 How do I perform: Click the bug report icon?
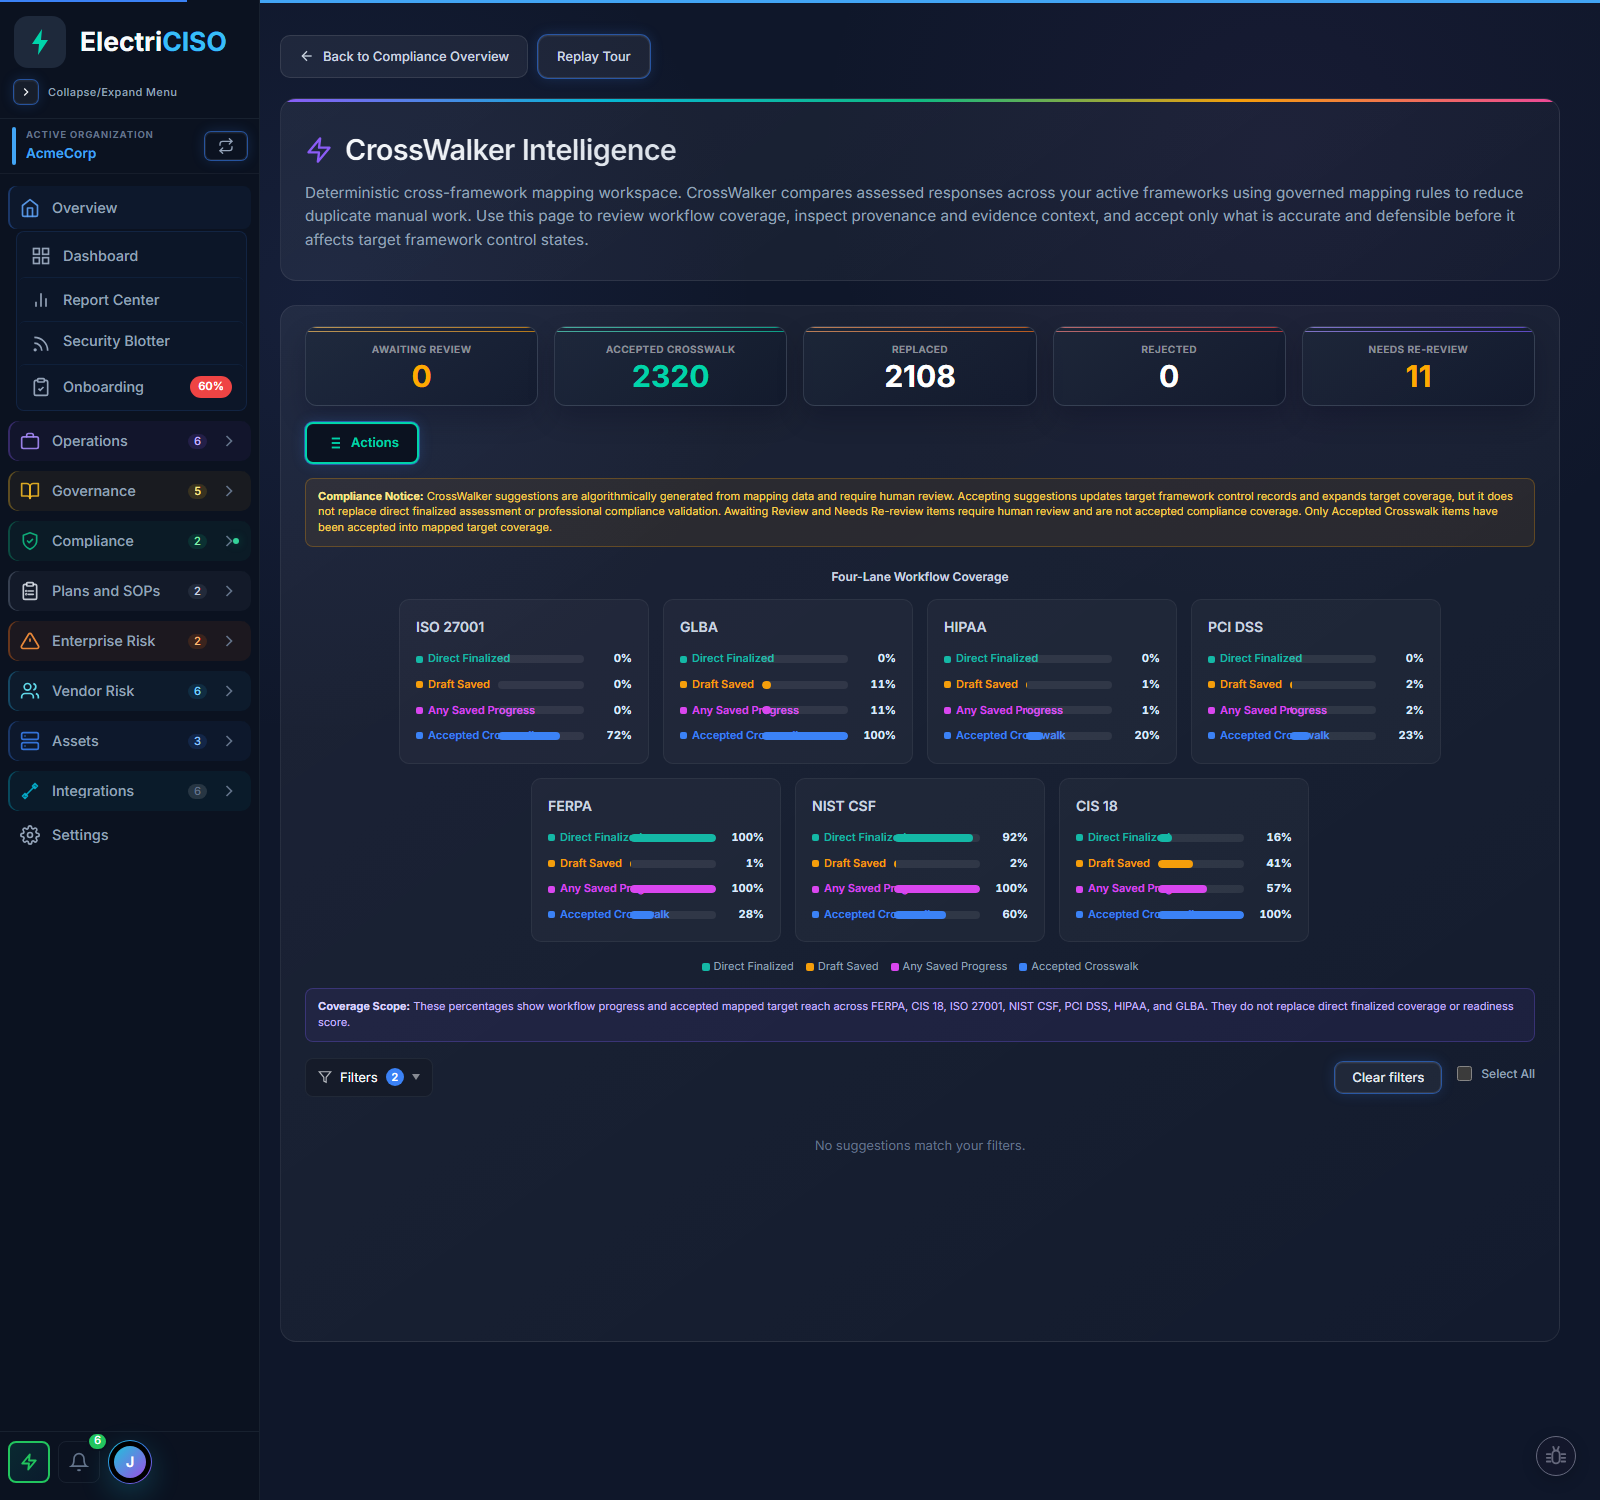tap(1556, 1456)
